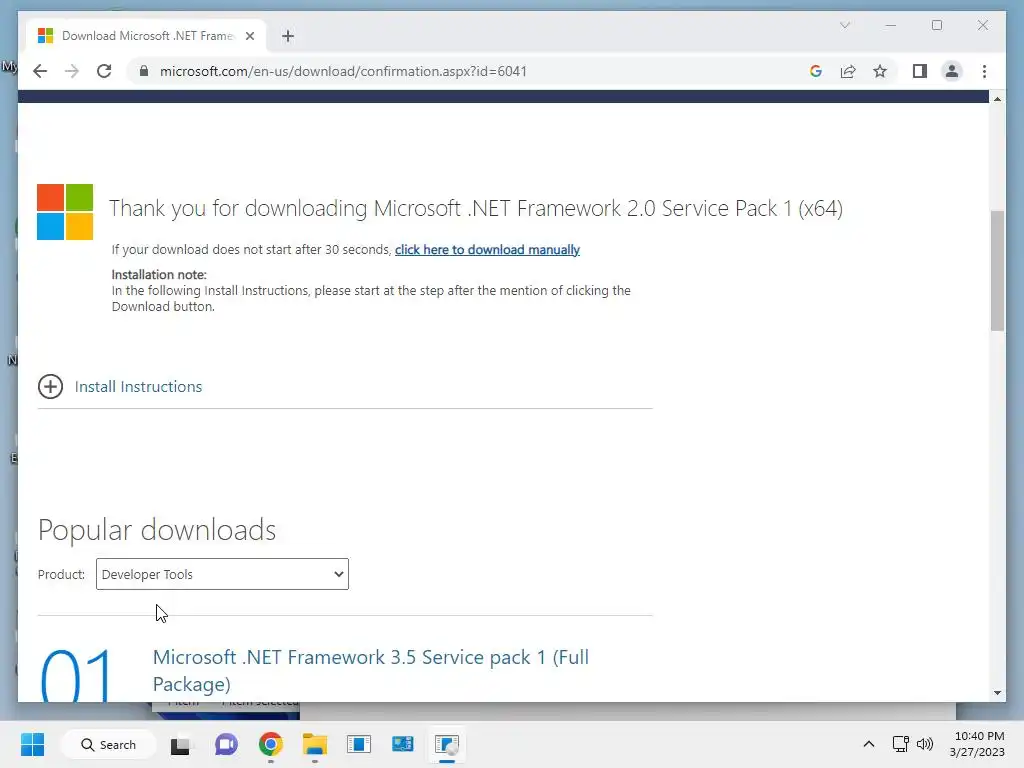
Task: Open .NET Framework 3.5 Service pack 1 link
Action: pos(370,670)
